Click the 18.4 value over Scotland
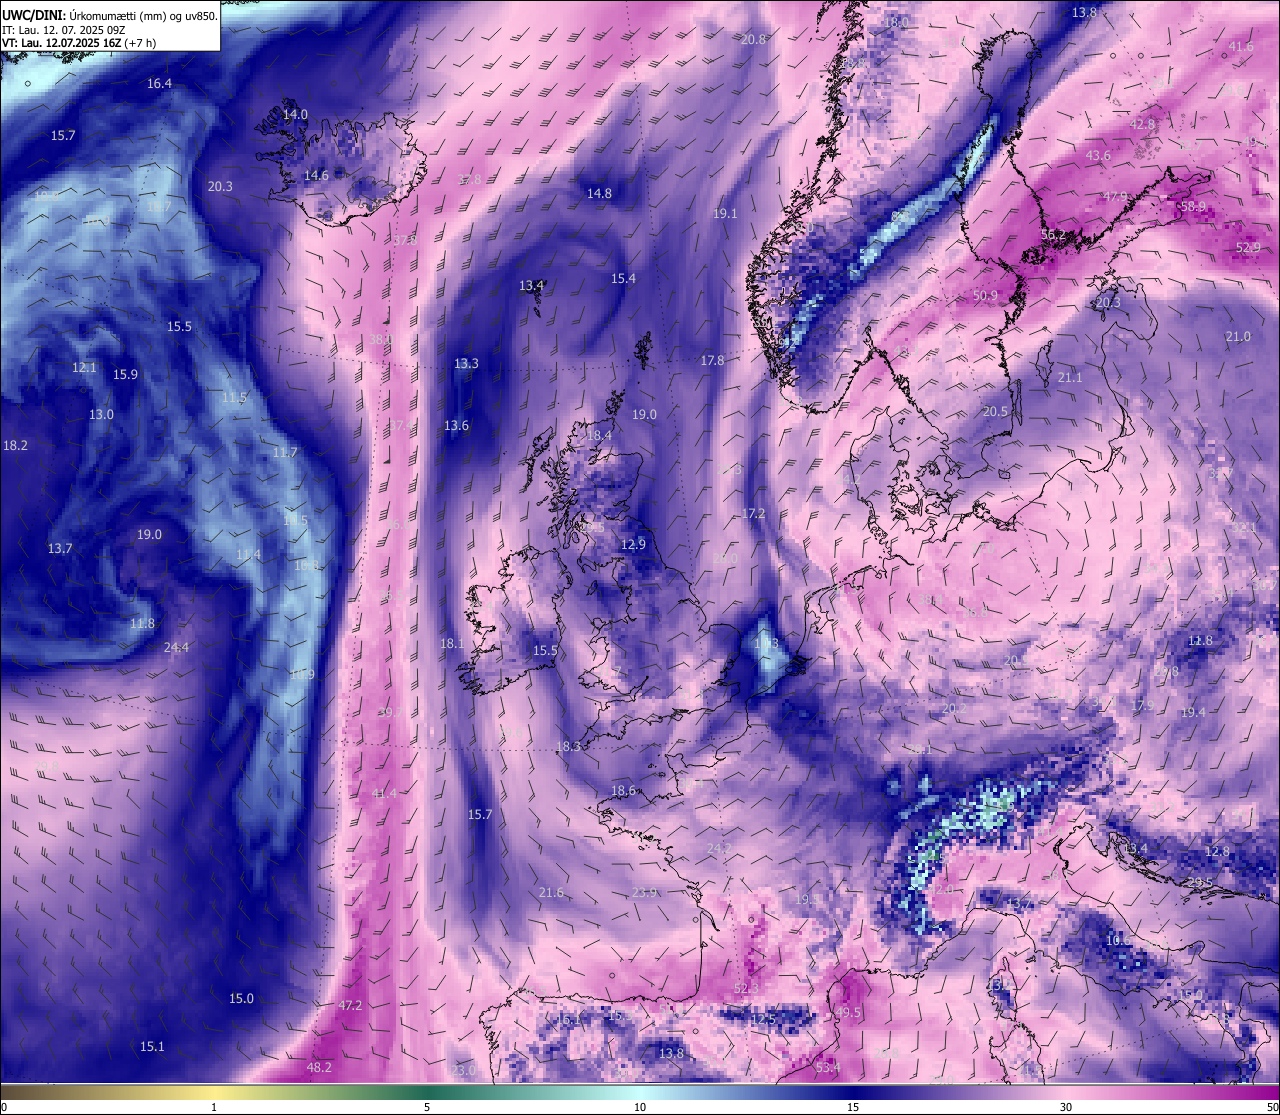The image size is (1280, 1115). [599, 436]
